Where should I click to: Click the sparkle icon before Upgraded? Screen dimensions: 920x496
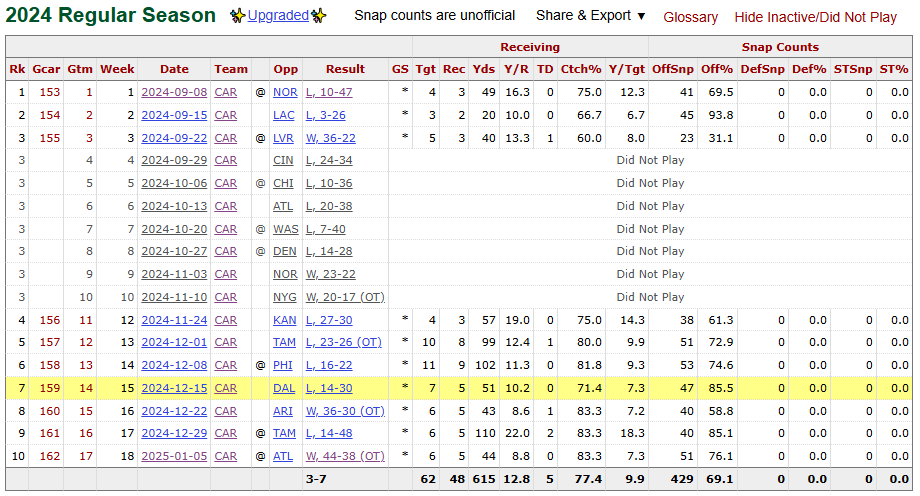tap(237, 16)
